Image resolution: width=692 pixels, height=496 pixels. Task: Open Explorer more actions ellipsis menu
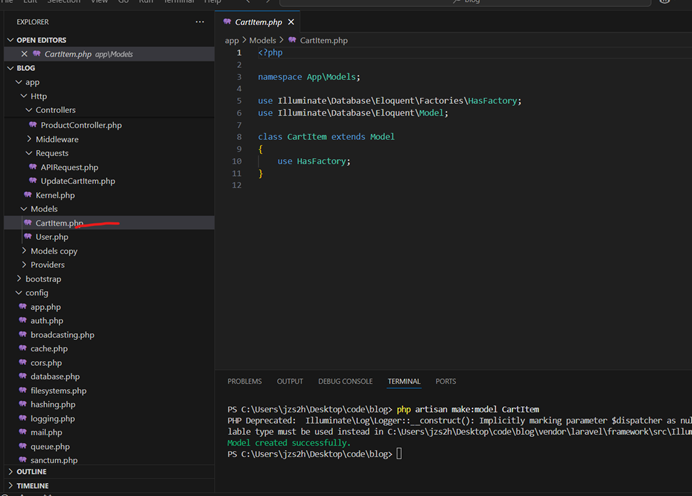pos(199,21)
